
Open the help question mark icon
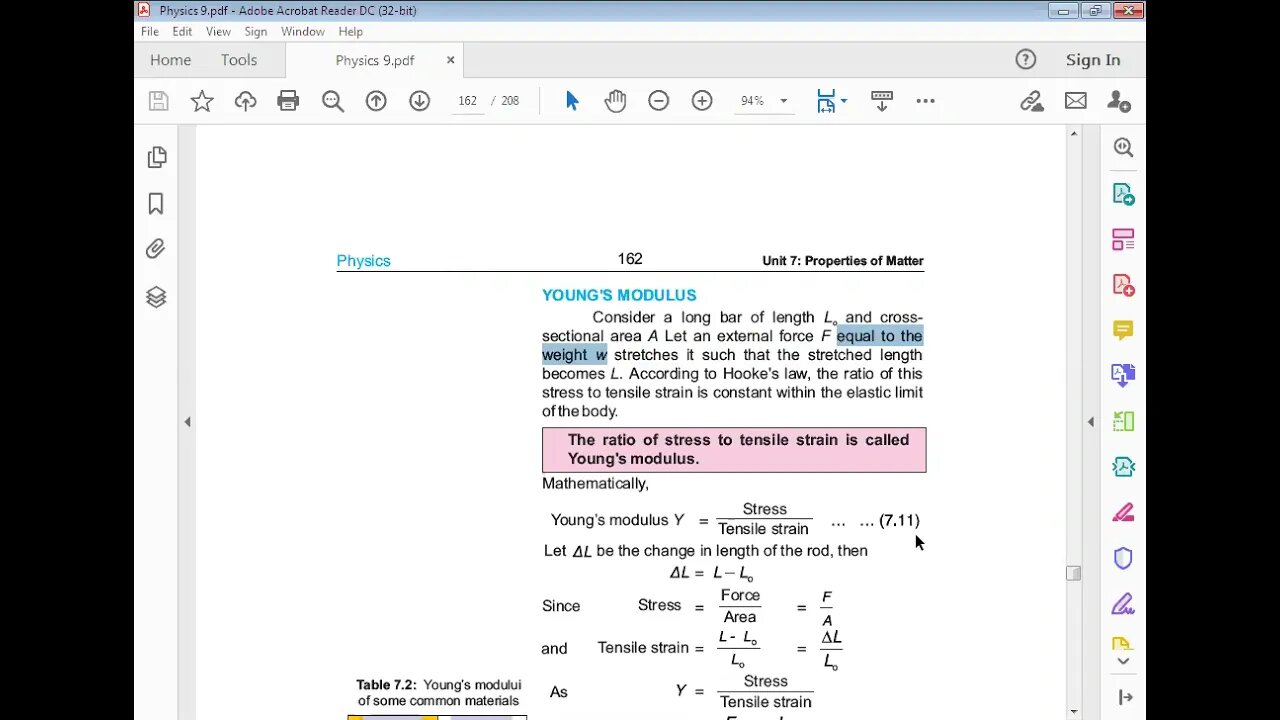point(1026,60)
